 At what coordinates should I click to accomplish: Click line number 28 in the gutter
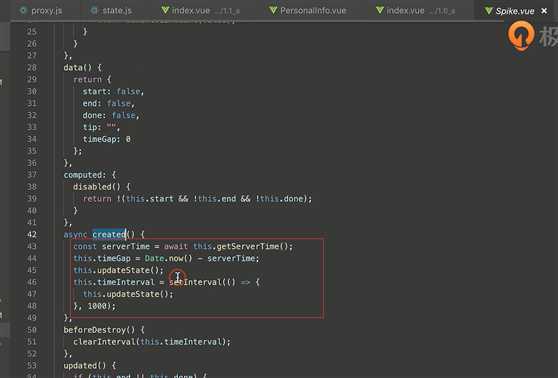click(32, 67)
